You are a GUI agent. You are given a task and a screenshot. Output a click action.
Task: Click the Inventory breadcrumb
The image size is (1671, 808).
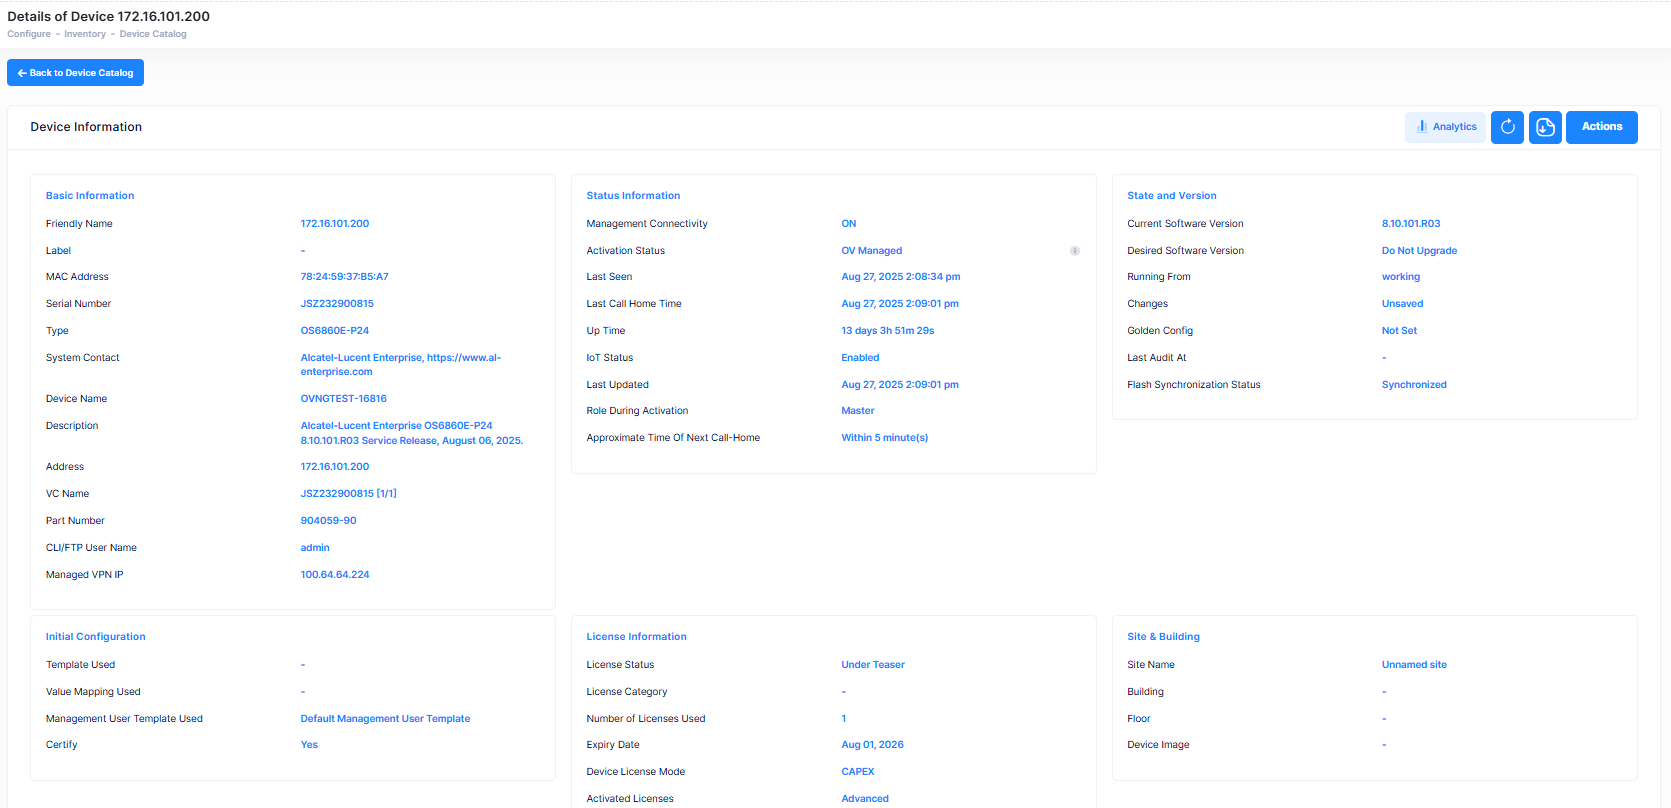click(x=85, y=34)
